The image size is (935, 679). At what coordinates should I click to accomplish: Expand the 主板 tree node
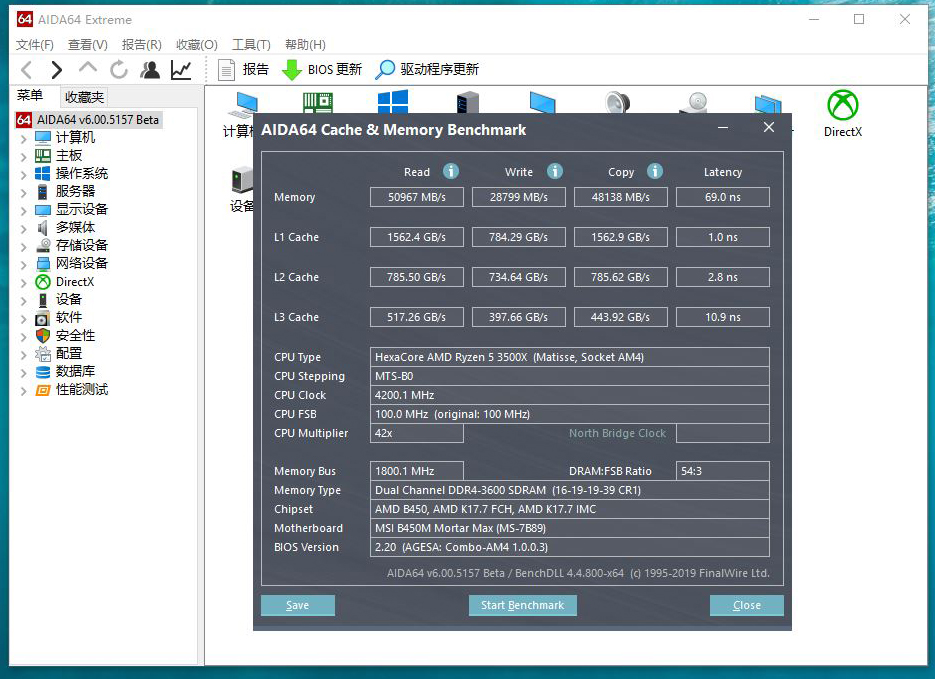click(x=24, y=156)
